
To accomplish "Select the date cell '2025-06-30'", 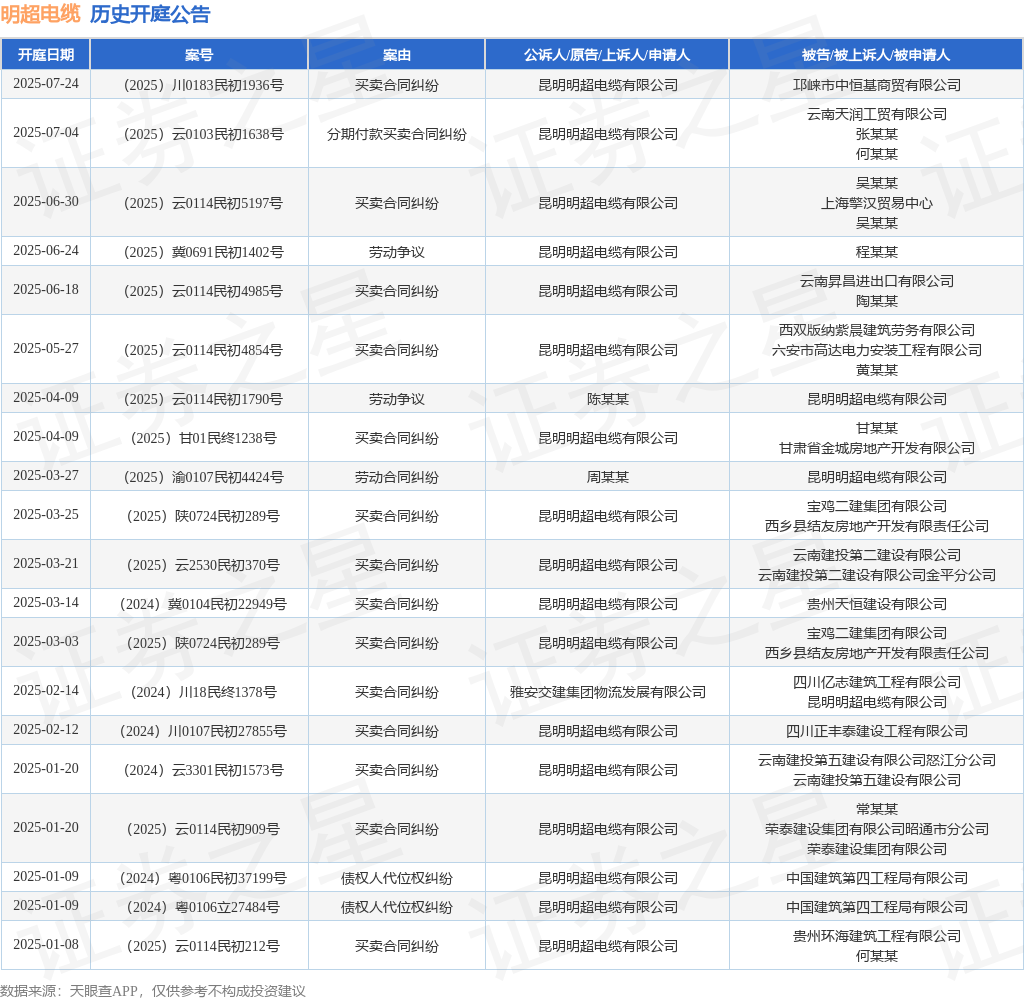I will point(46,201).
